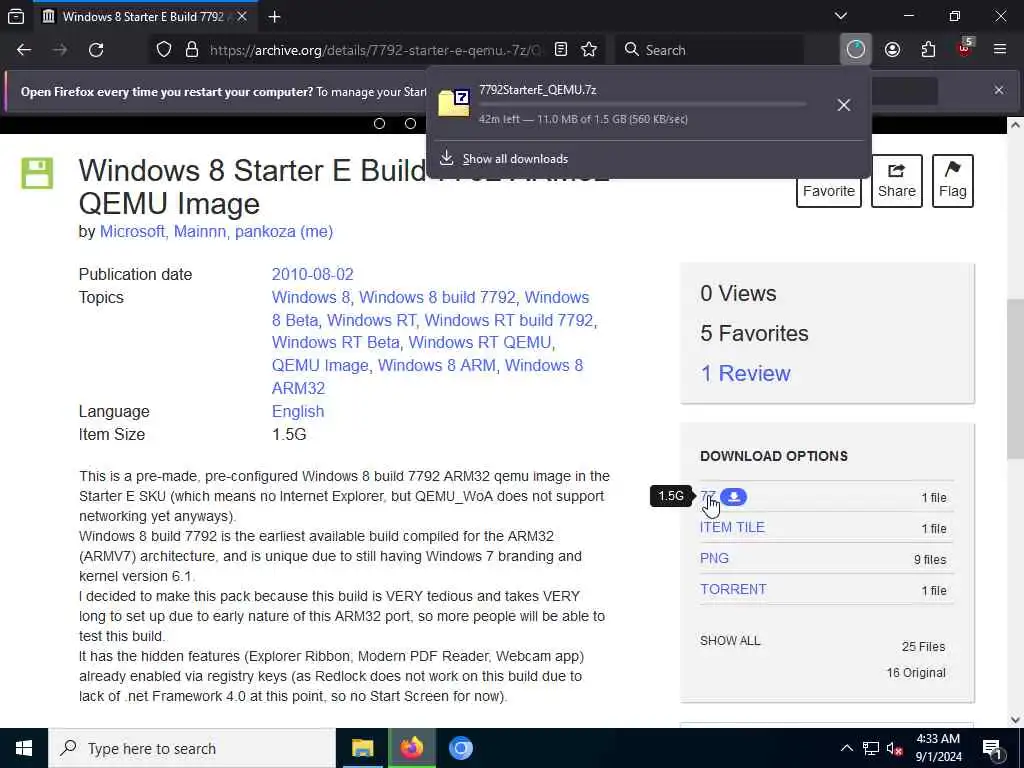Open the Windows 8 build 7792 topic link
Image resolution: width=1024 pixels, height=768 pixels.
click(438, 297)
